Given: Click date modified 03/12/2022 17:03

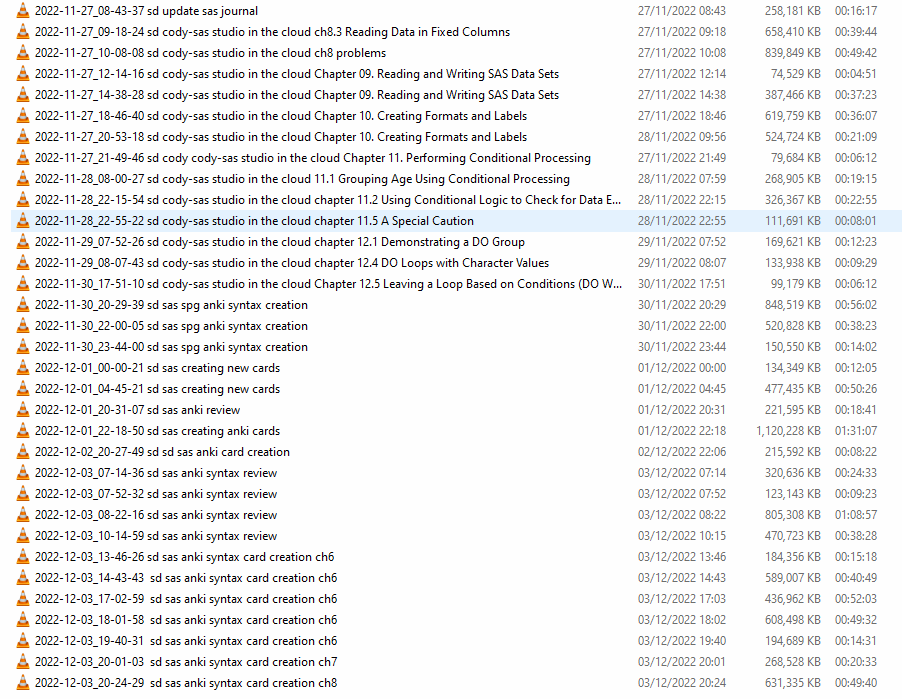Looking at the screenshot, I should pyautogui.click(x=682, y=599).
